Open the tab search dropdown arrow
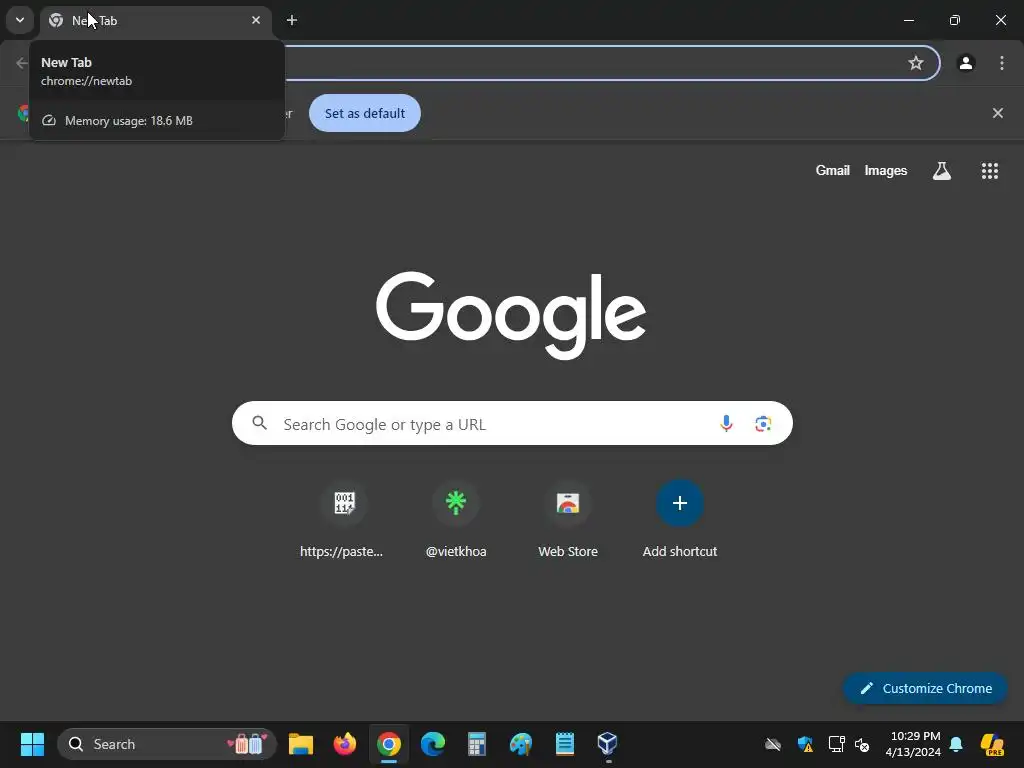This screenshot has height=768, width=1024. point(20,20)
